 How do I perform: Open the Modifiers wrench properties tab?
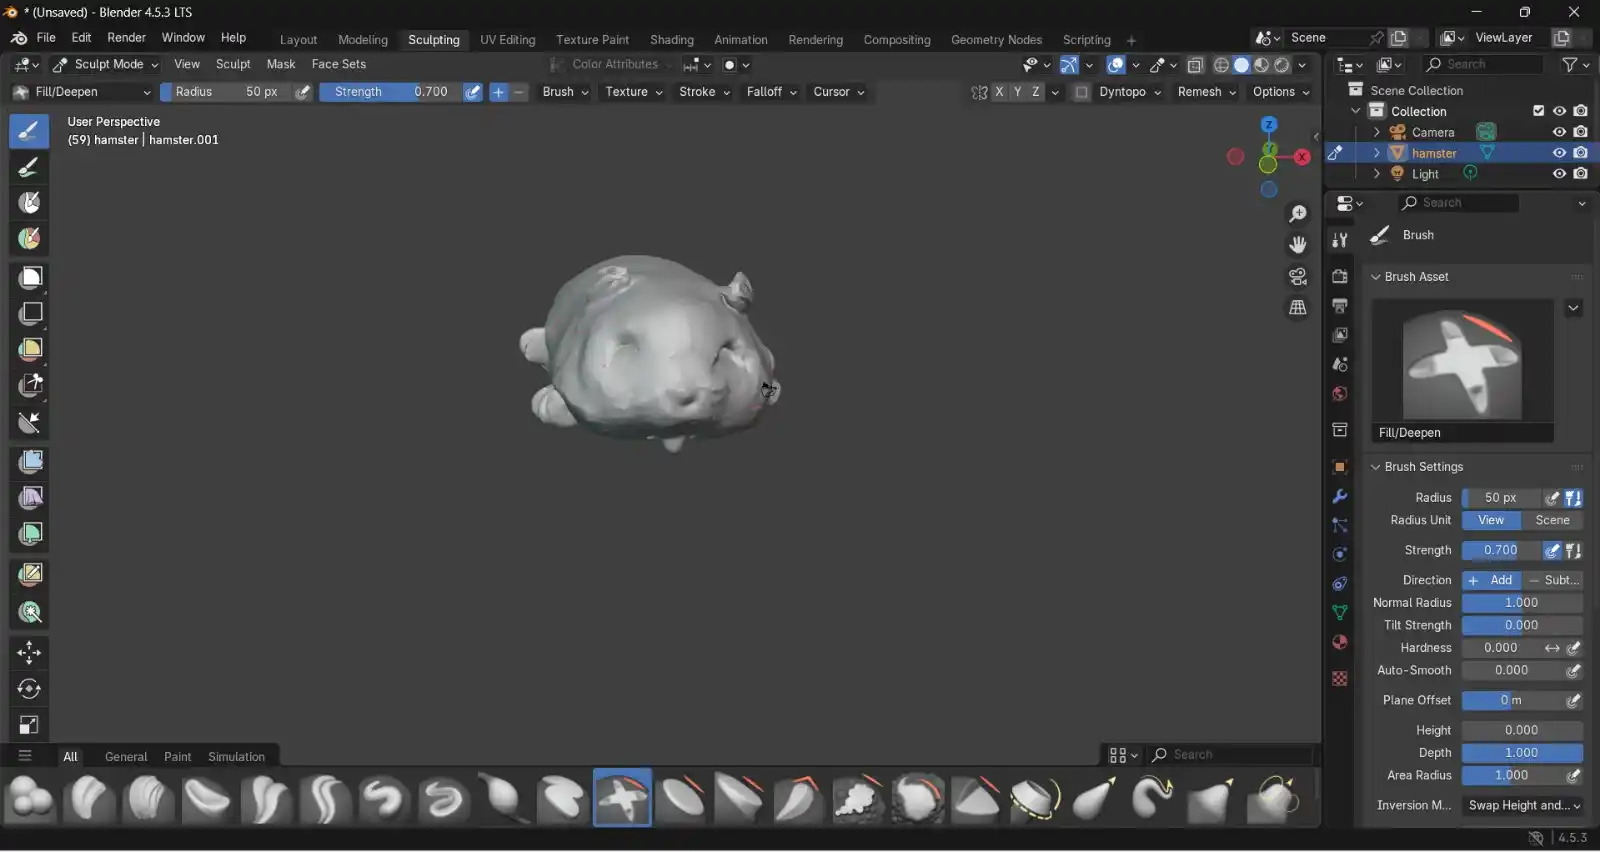1340,497
